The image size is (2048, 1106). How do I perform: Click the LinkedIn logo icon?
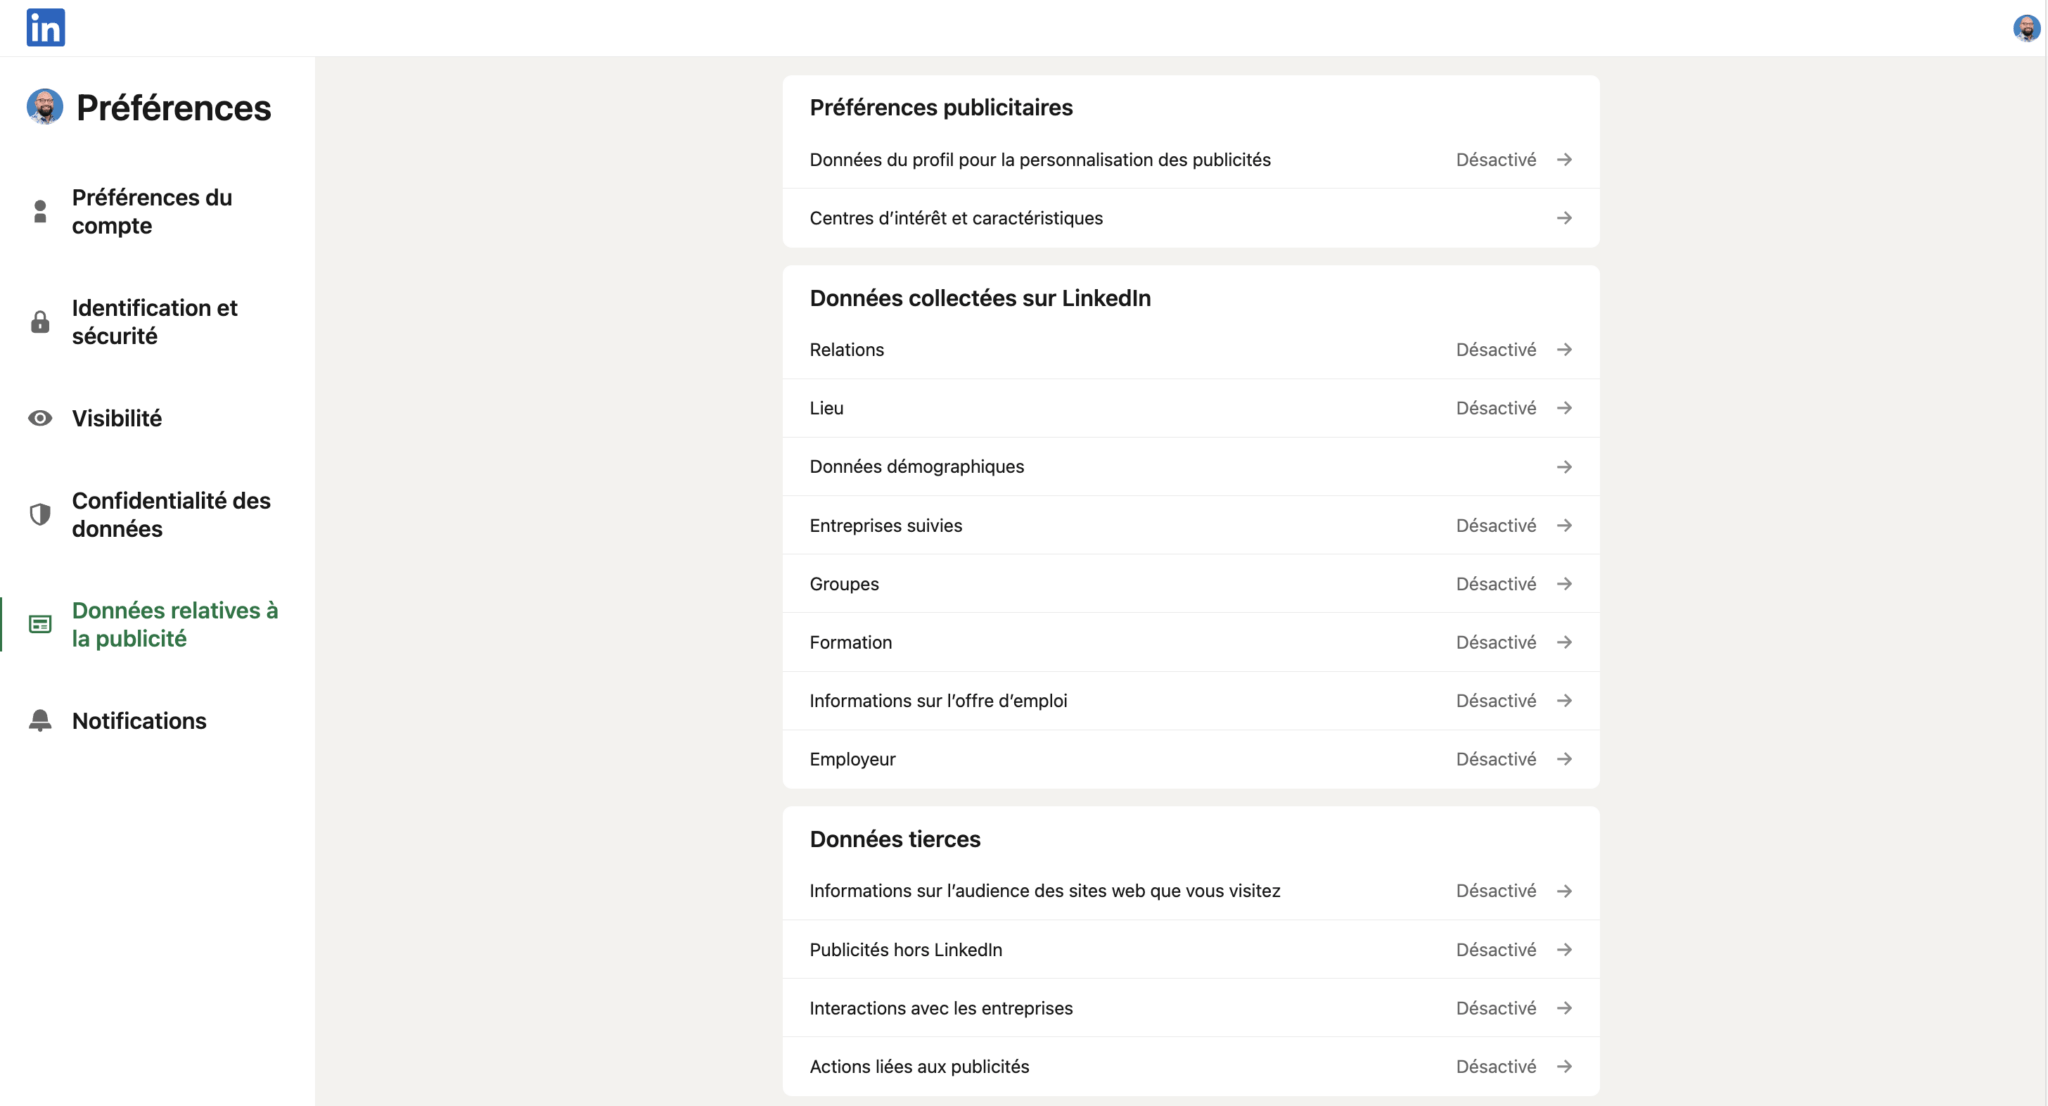pos(45,27)
